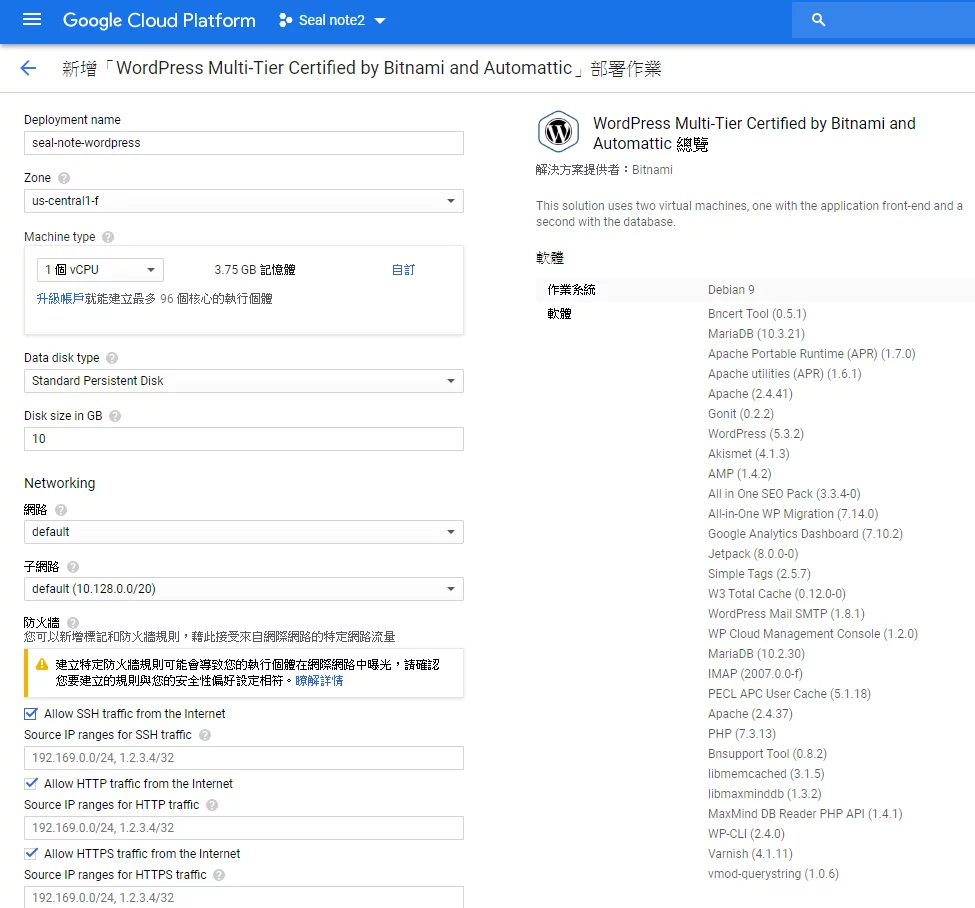Screen dimensions: 975x908
Task: Select the text 'W3 Total Cache (0.12.0-0)'
Action: [x=777, y=594]
